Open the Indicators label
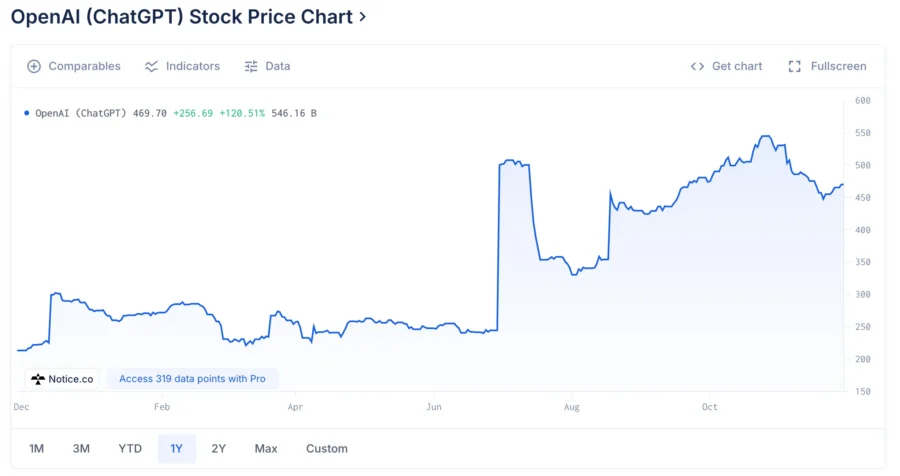Image resolution: width=900 pixels, height=476 pixels. tap(193, 67)
